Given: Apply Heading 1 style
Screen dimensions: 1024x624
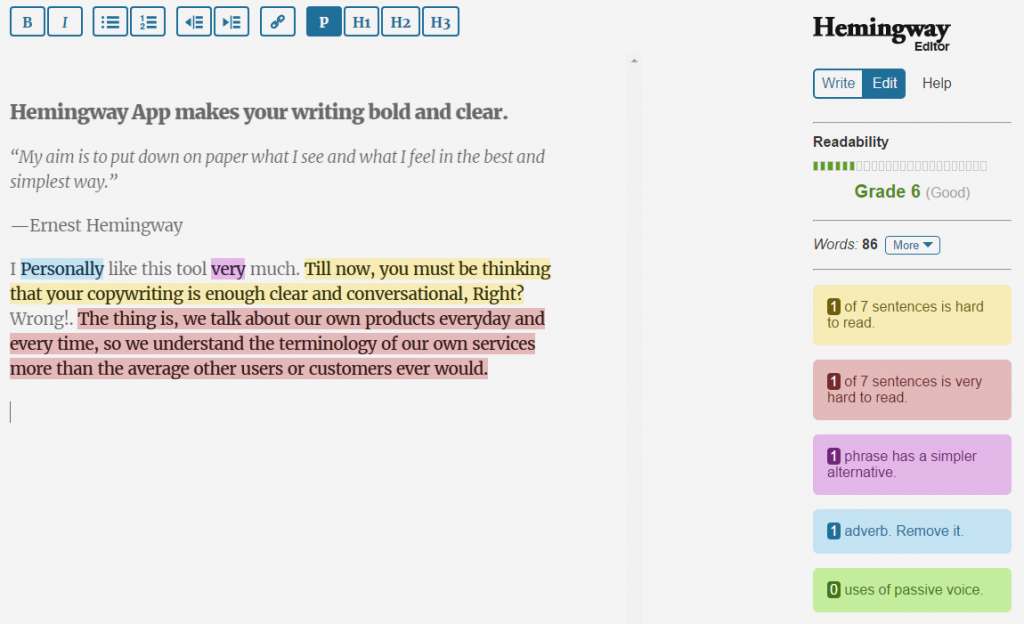Looking at the screenshot, I should pyautogui.click(x=361, y=22).
